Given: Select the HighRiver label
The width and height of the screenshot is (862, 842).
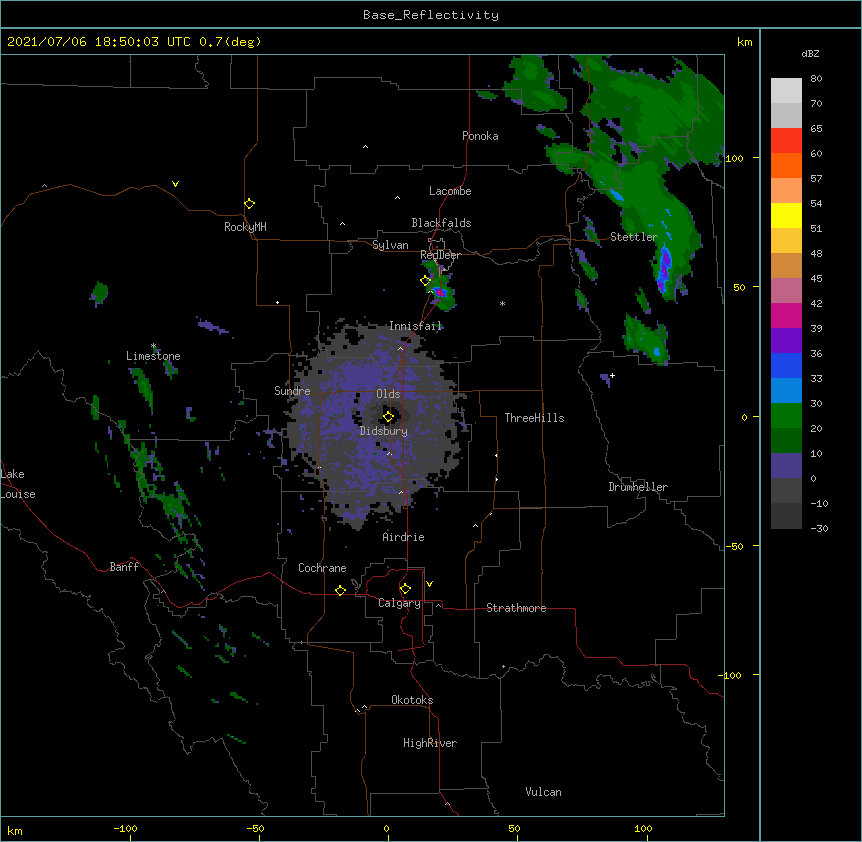Looking at the screenshot, I should 430,743.
